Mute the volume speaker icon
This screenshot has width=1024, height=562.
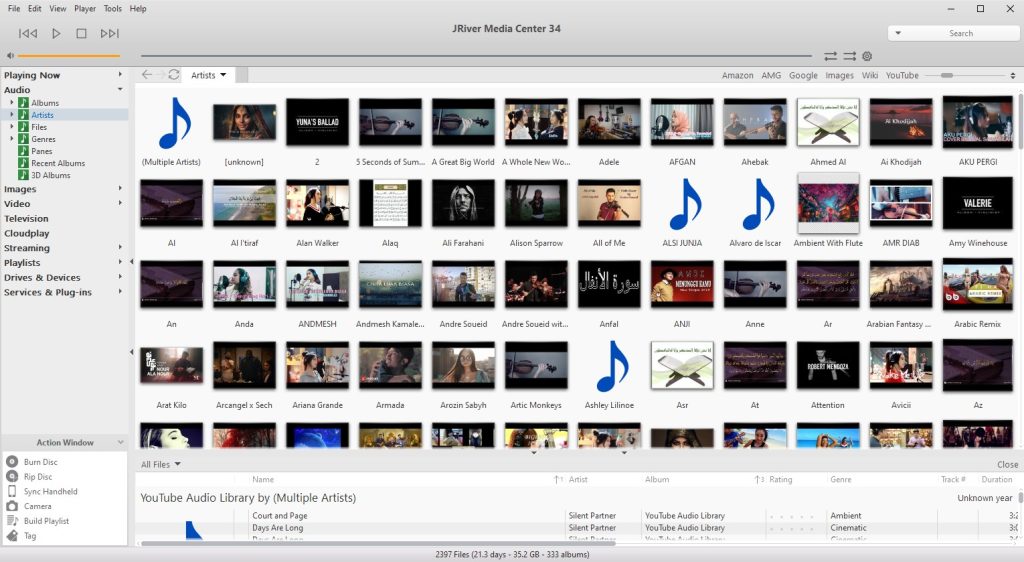[10, 56]
